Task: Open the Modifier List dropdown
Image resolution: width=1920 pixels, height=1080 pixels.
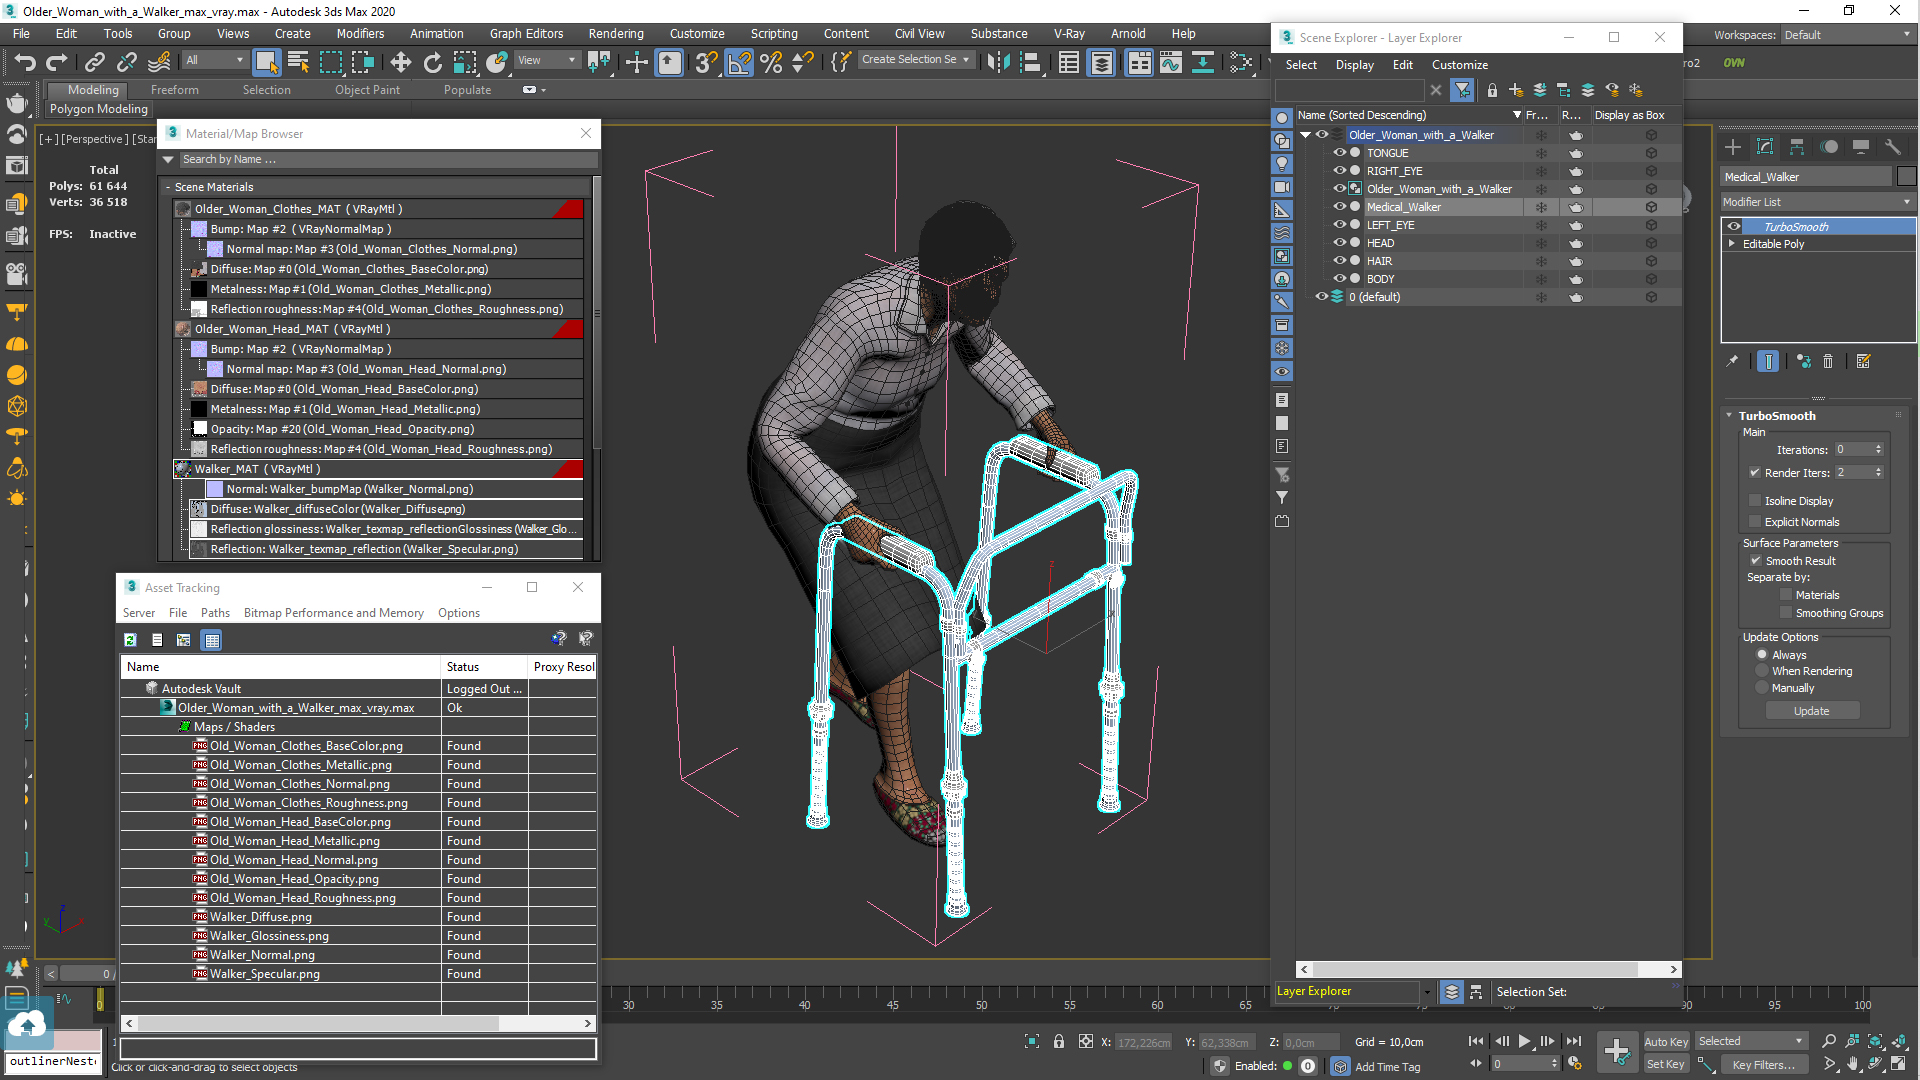Action: pos(1818,202)
